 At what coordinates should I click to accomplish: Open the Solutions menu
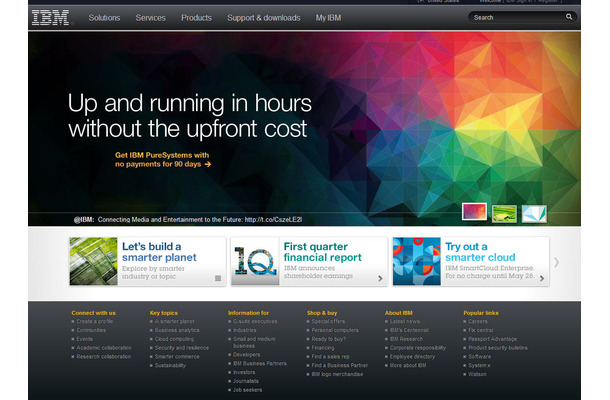pyautogui.click(x=104, y=18)
